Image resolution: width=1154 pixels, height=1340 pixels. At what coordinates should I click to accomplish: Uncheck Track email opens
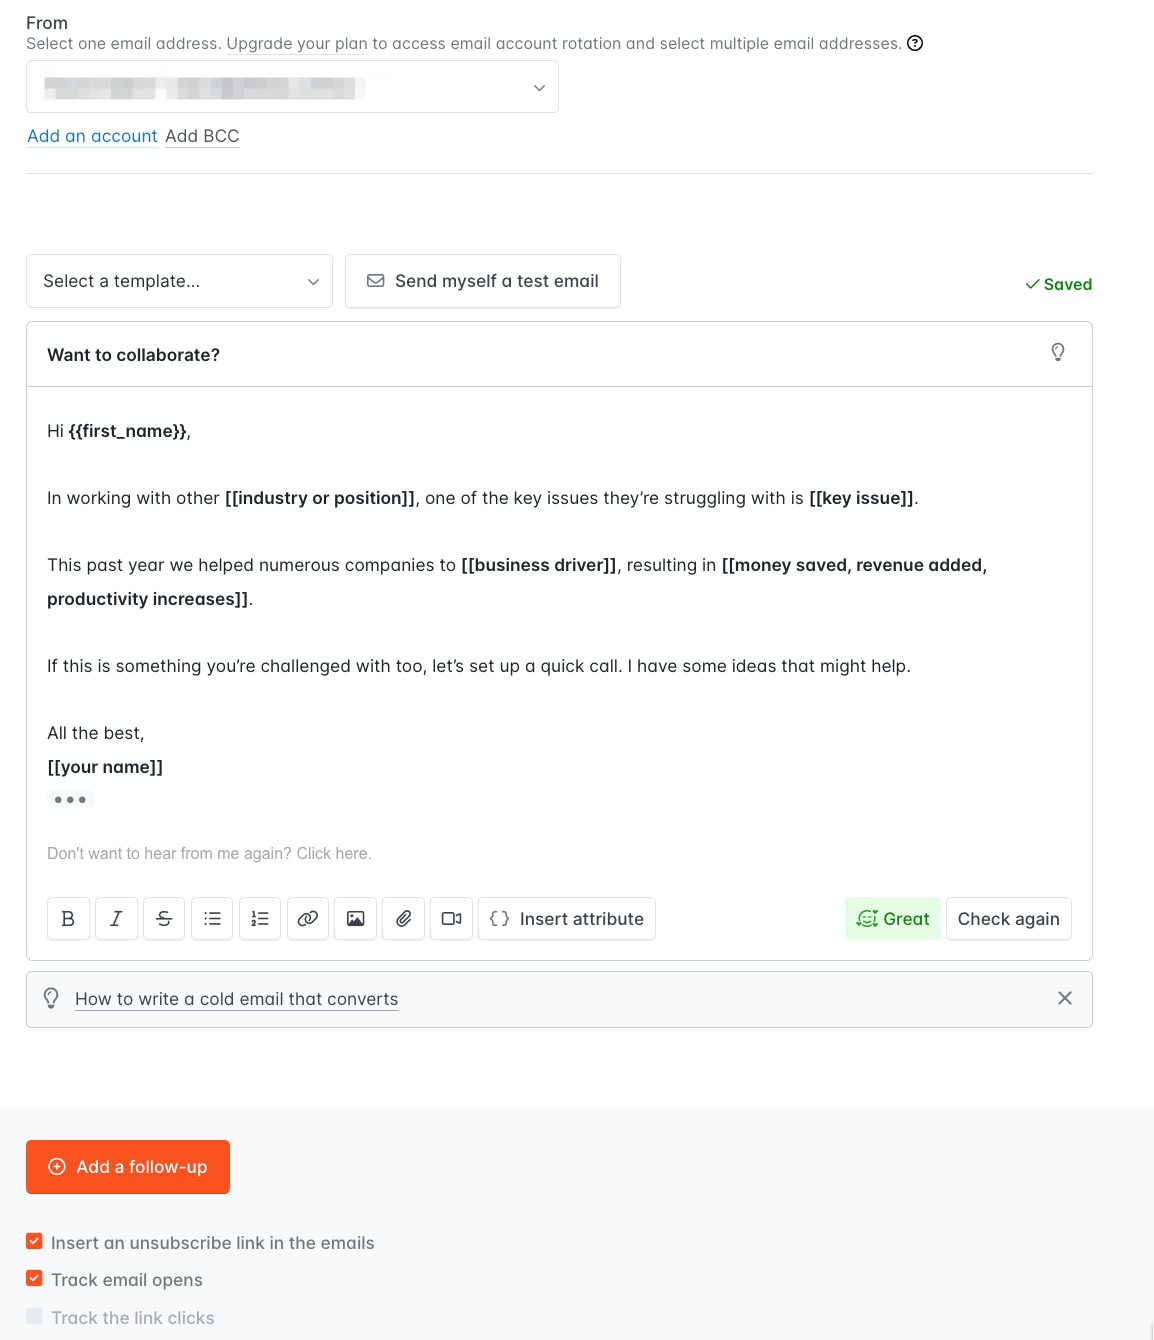pos(34,1278)
